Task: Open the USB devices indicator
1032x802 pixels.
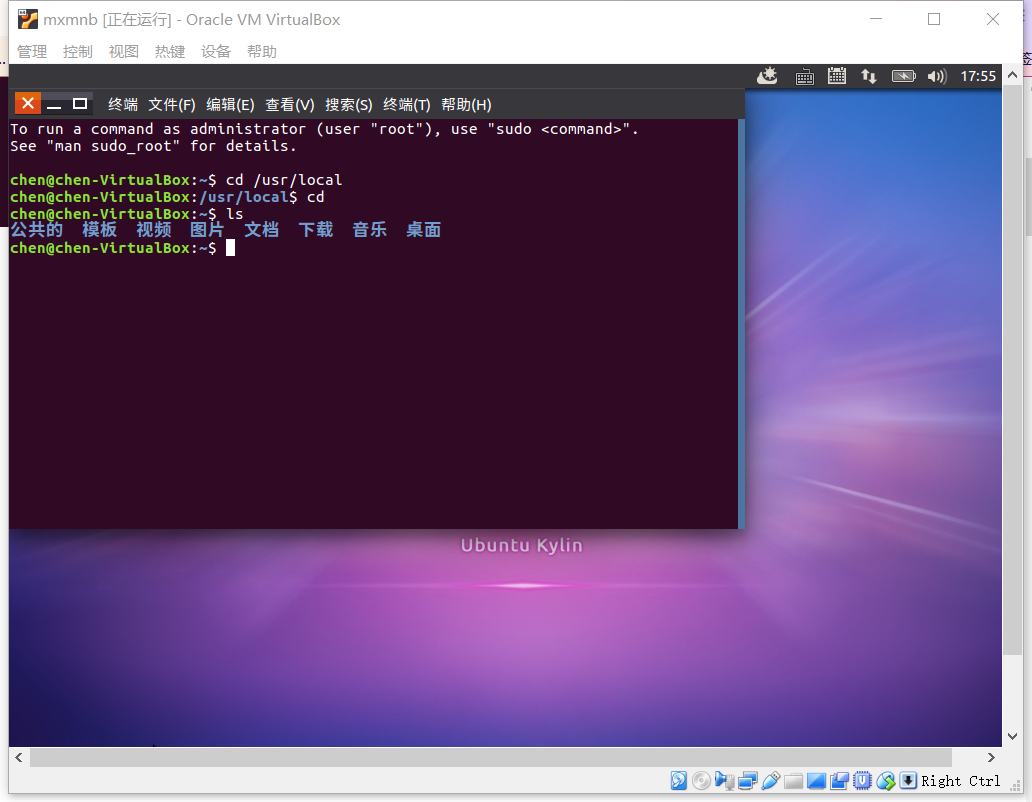Action: pos(771,780)
